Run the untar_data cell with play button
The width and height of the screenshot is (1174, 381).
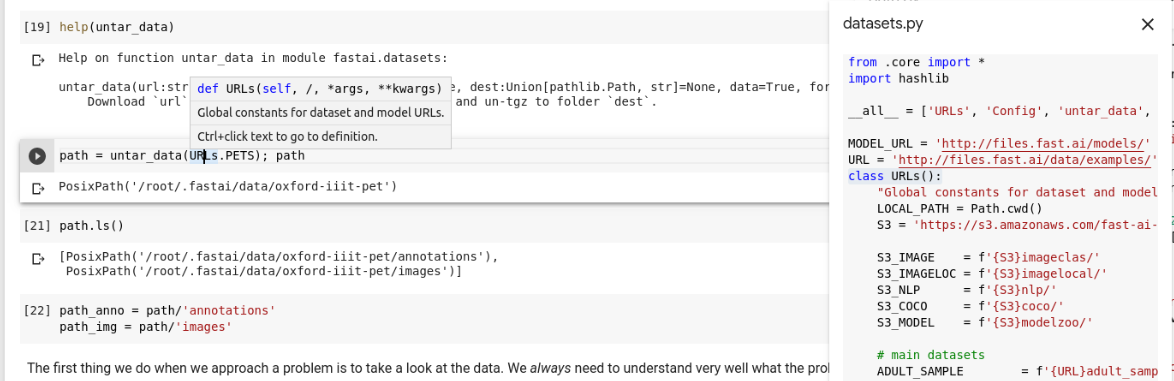pos(37,156)
